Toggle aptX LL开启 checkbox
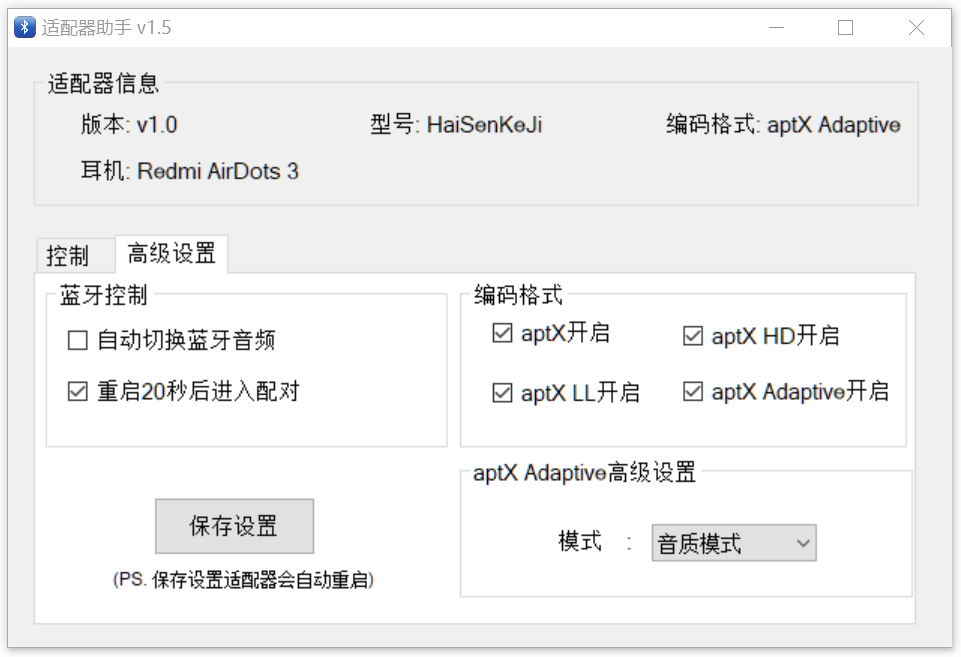 pos(503,393)
